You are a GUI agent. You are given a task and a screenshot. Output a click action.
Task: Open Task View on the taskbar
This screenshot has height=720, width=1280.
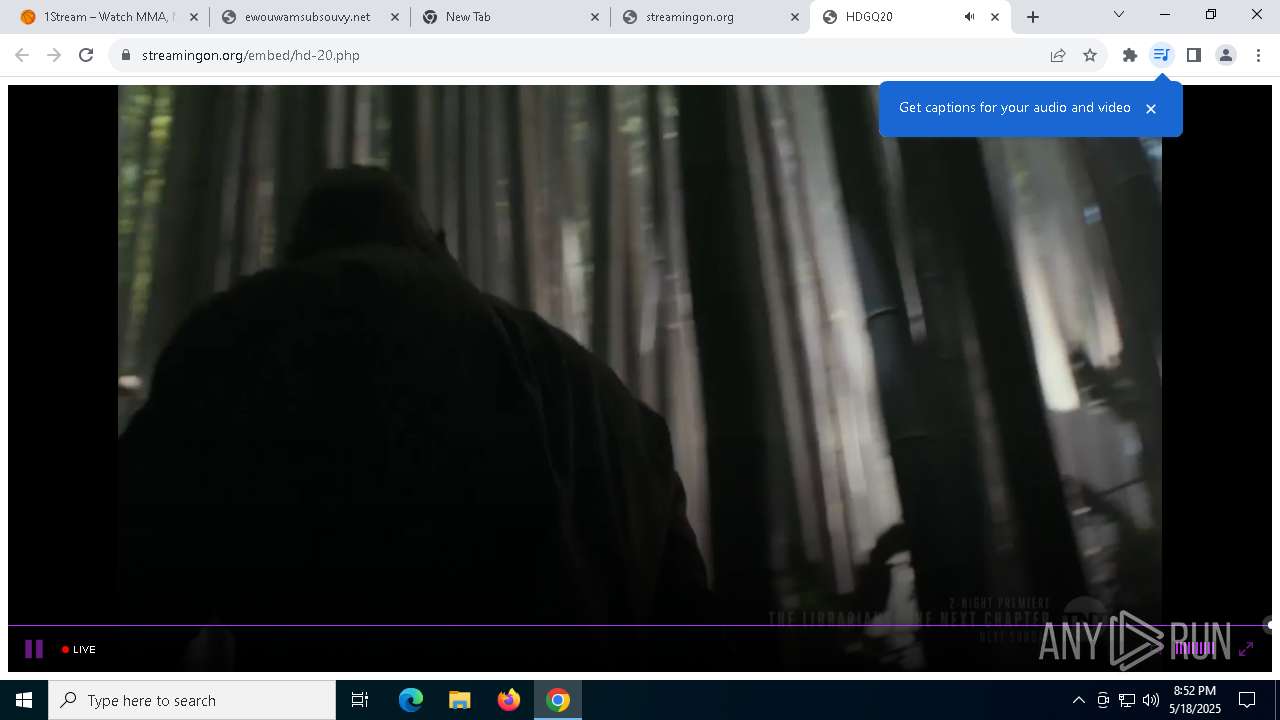click(360, 700)
